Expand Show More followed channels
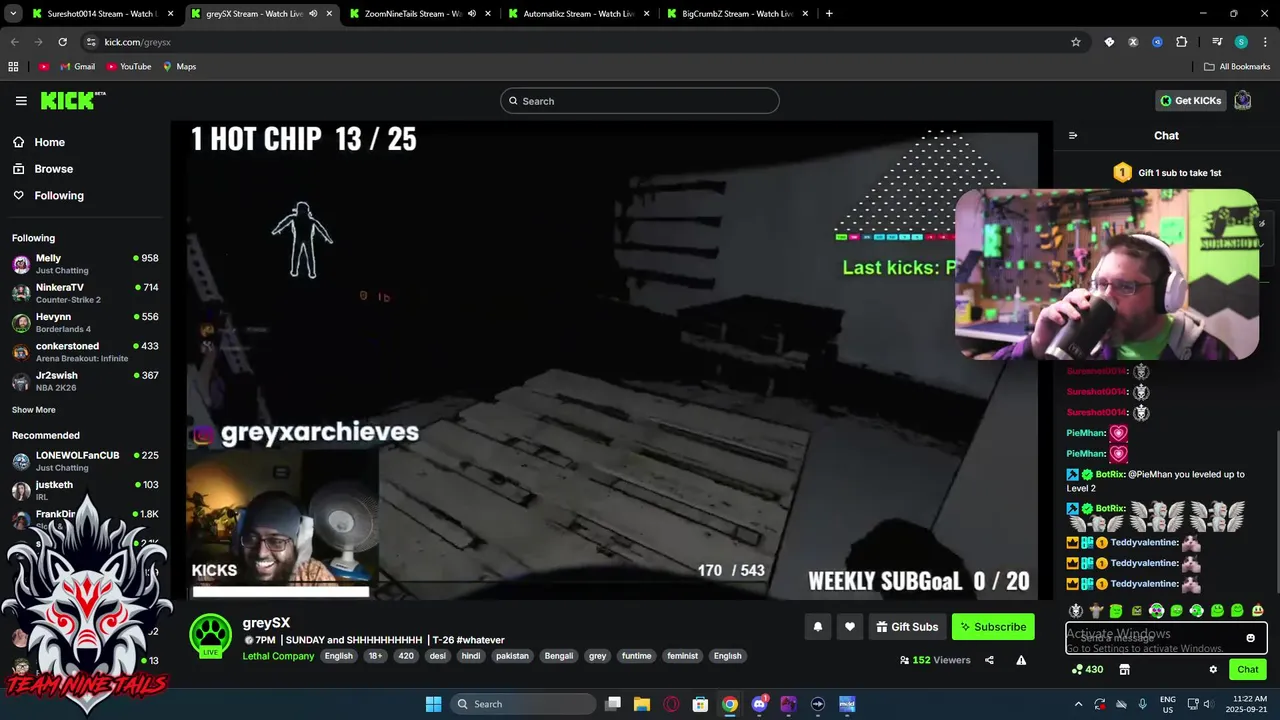 pos(33,410)
